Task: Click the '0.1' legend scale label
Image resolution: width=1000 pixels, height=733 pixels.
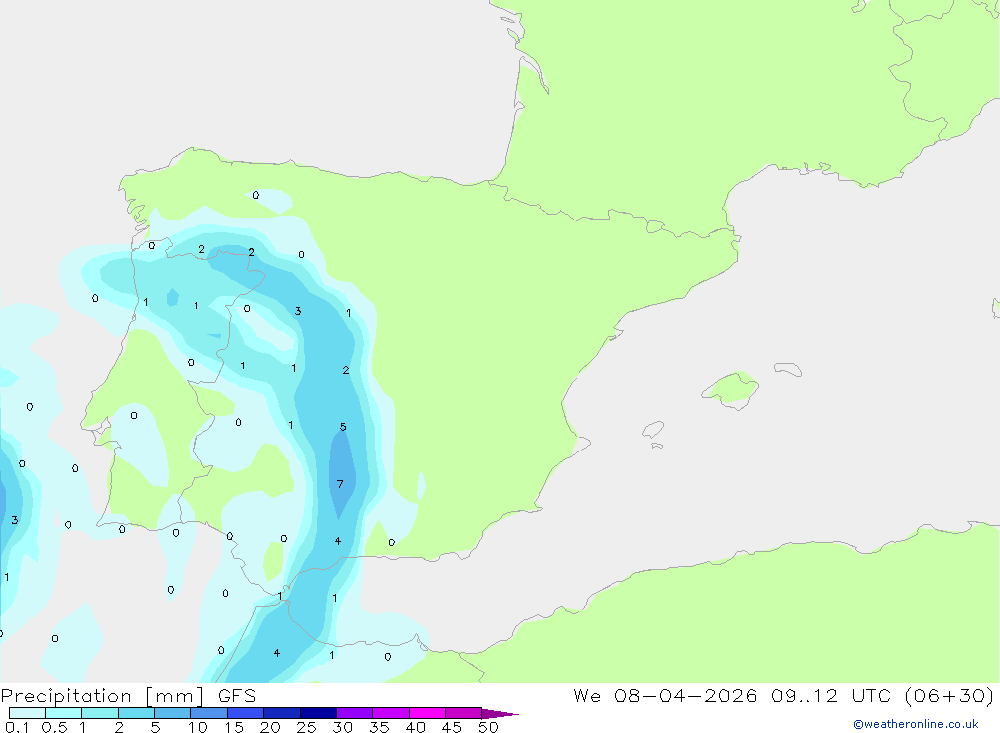Action: coord(17,727)
